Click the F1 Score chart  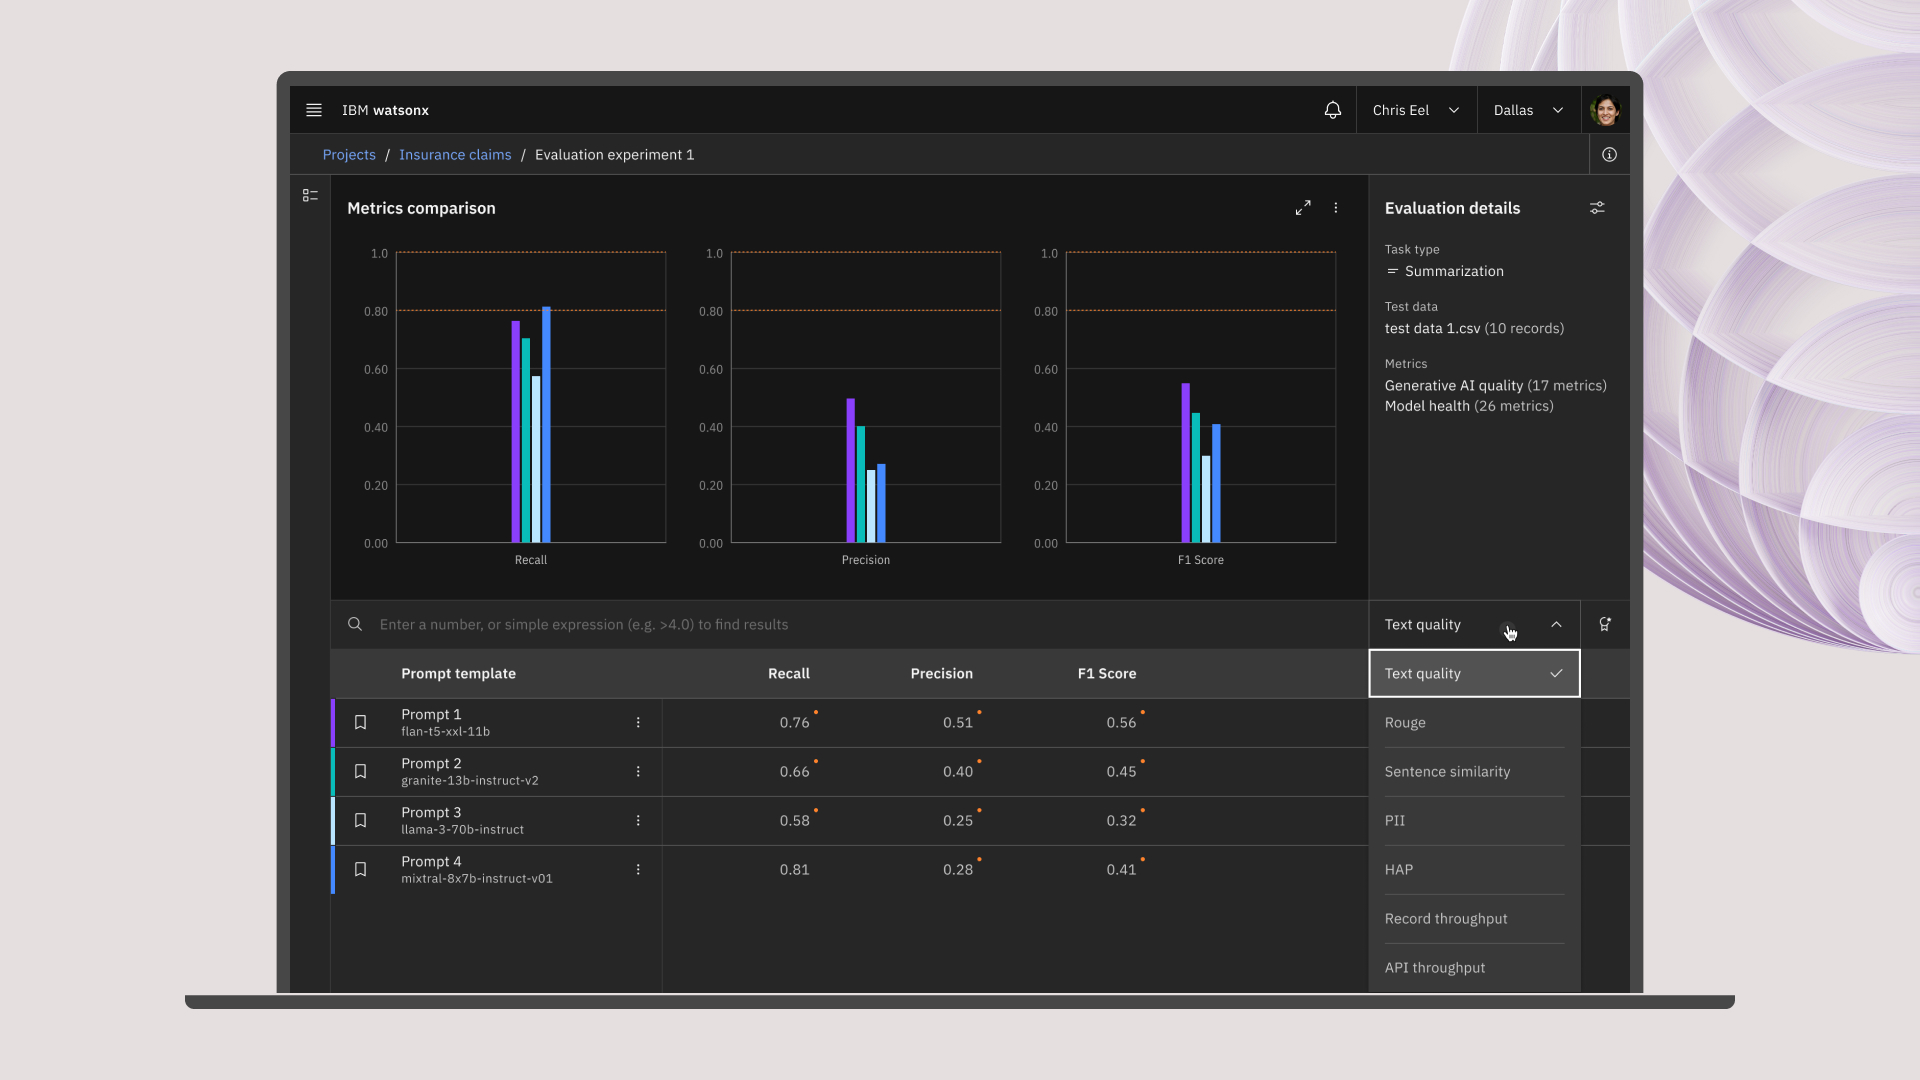[x=1201, y=397]
